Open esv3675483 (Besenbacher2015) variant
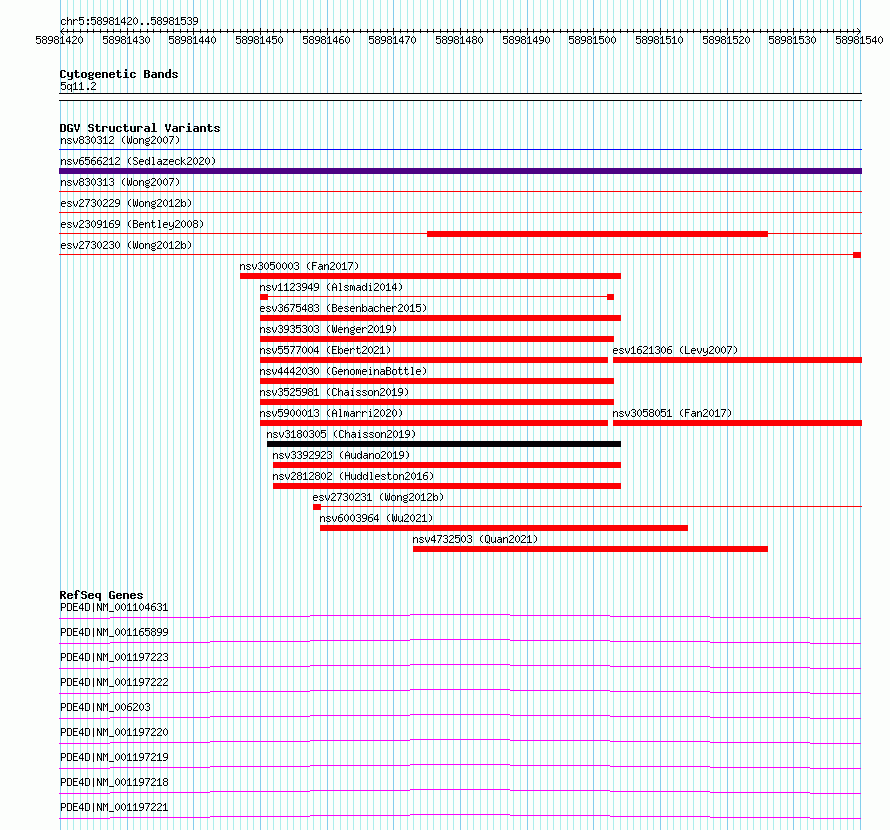890x830 pixels. [x=343, y=308]
